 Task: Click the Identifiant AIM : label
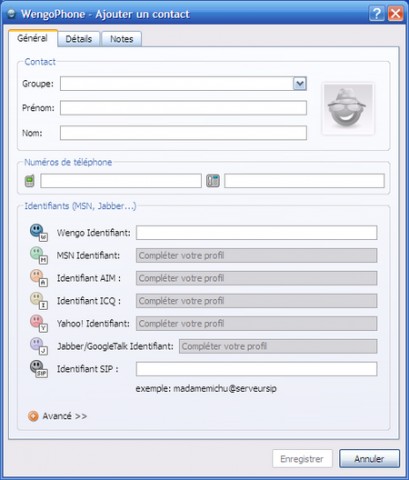click(x=89, y=278)
